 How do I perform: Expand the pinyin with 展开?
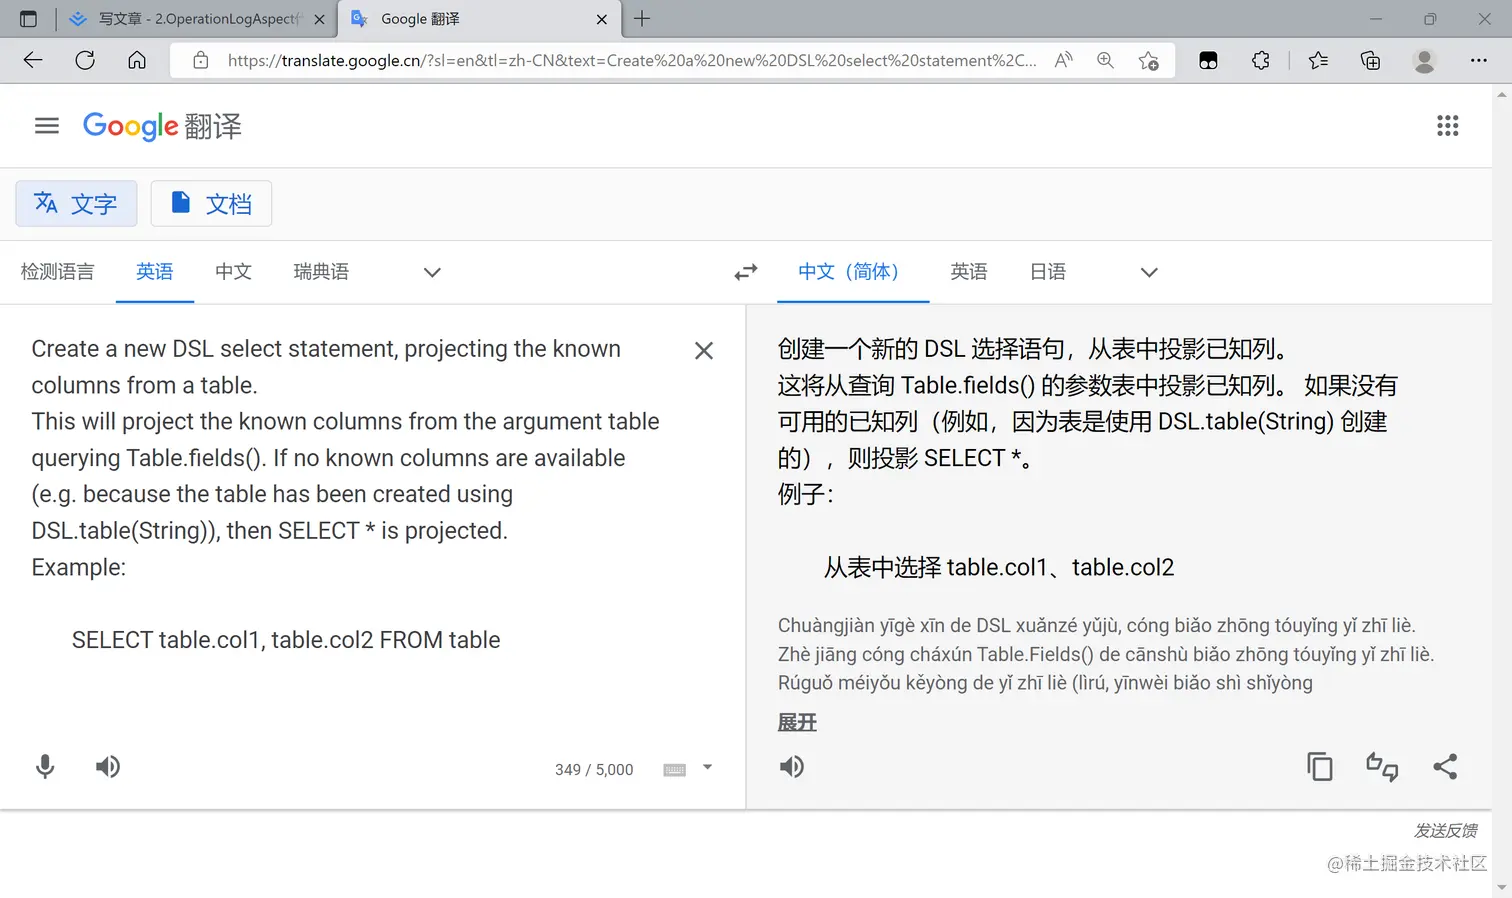797,722
